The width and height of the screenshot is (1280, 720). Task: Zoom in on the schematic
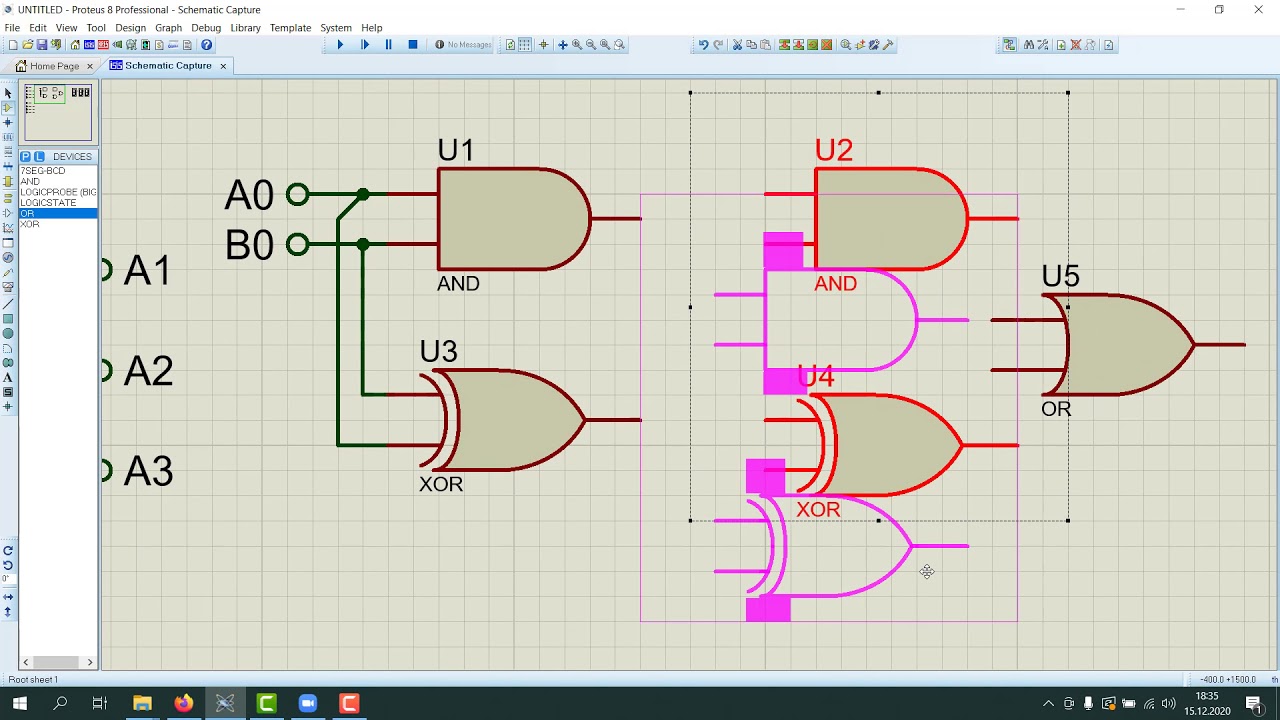pos(577,45)
